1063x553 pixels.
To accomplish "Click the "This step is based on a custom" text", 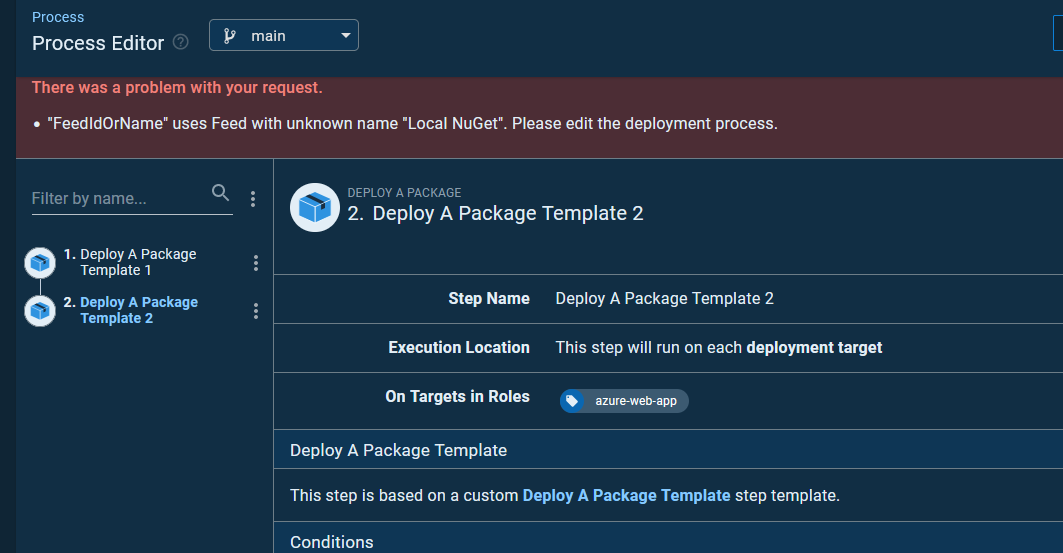I will [x=404, y=495].
